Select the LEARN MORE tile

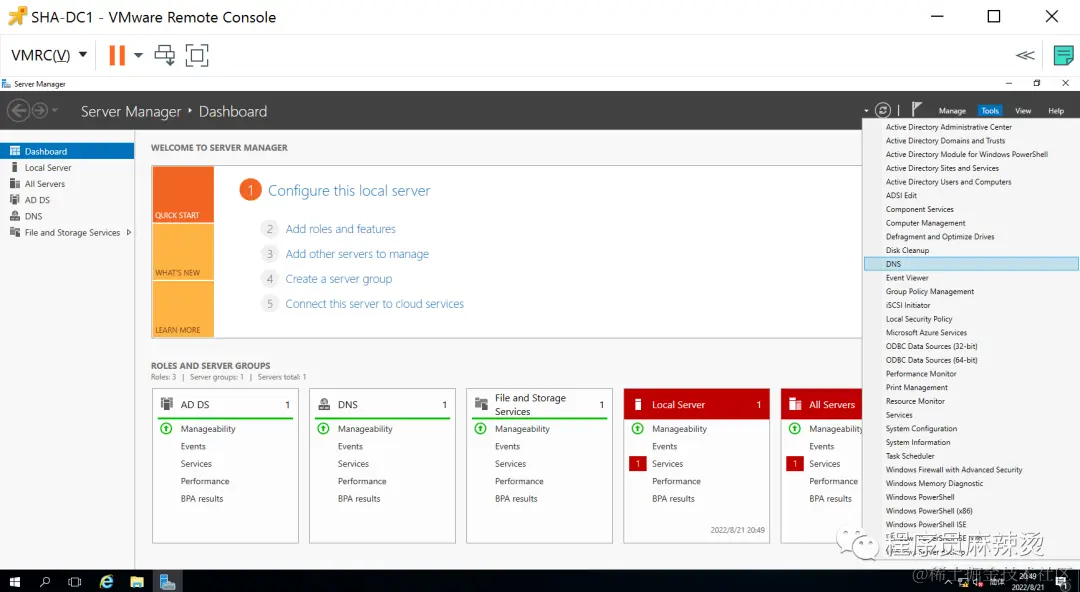click(x=183, y=309)
